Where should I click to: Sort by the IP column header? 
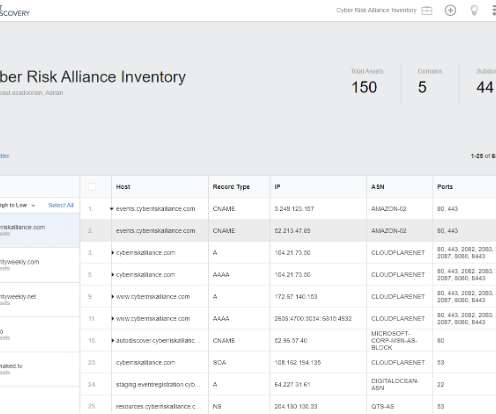click(277, 187)
